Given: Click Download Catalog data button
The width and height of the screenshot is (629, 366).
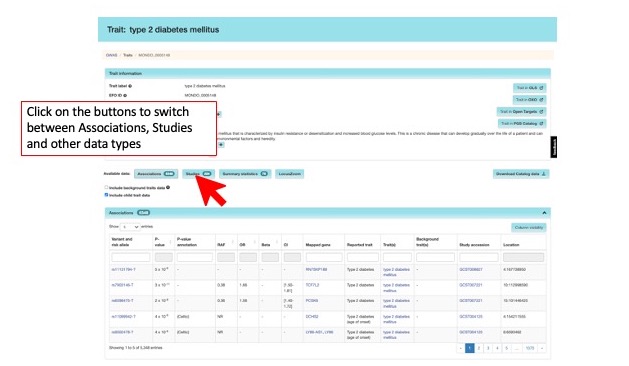Looking at the screenshot, I should click(x=521, y=174).
